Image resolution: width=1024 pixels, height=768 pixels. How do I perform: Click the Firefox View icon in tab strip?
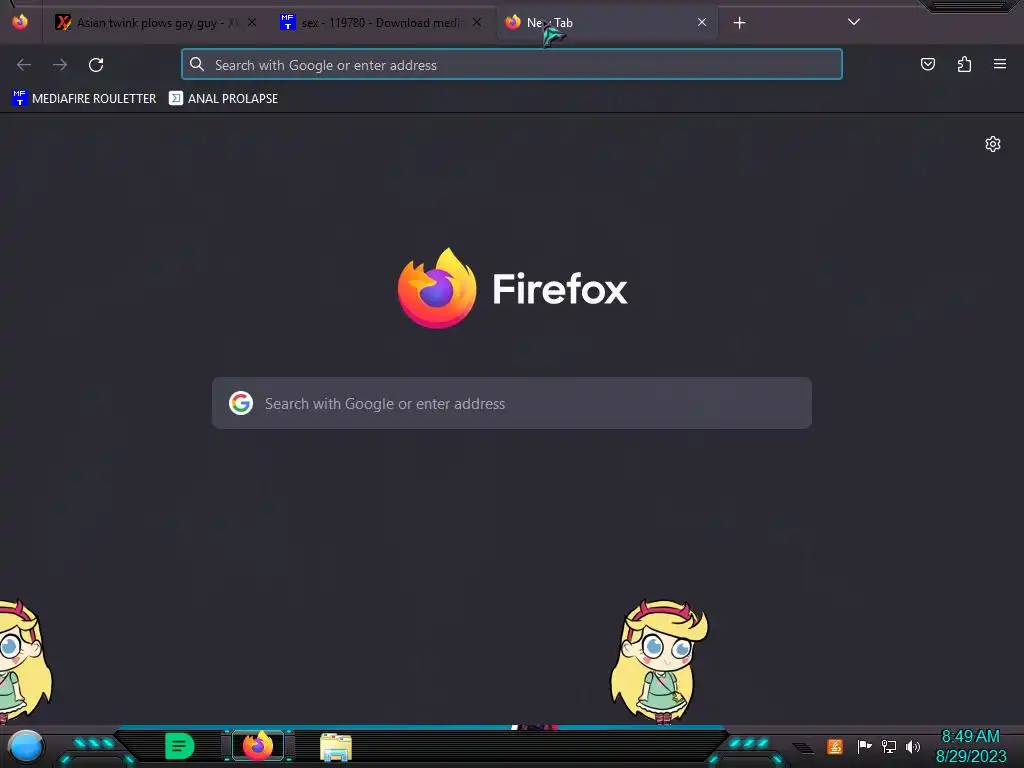coord(20,22)
